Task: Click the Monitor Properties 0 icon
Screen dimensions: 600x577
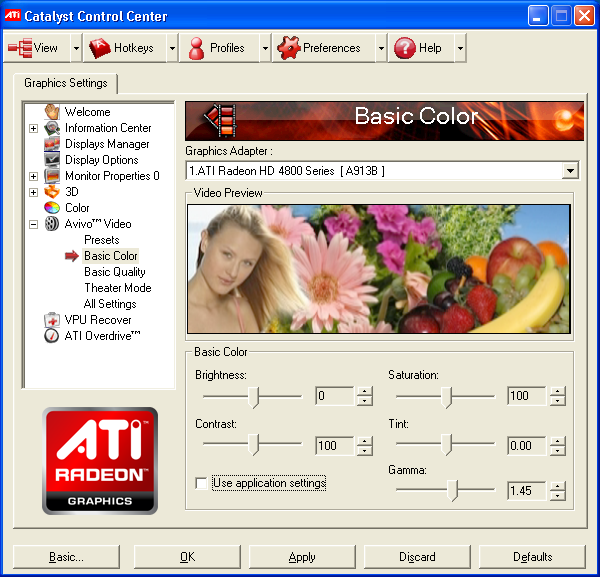Action: 52,176
